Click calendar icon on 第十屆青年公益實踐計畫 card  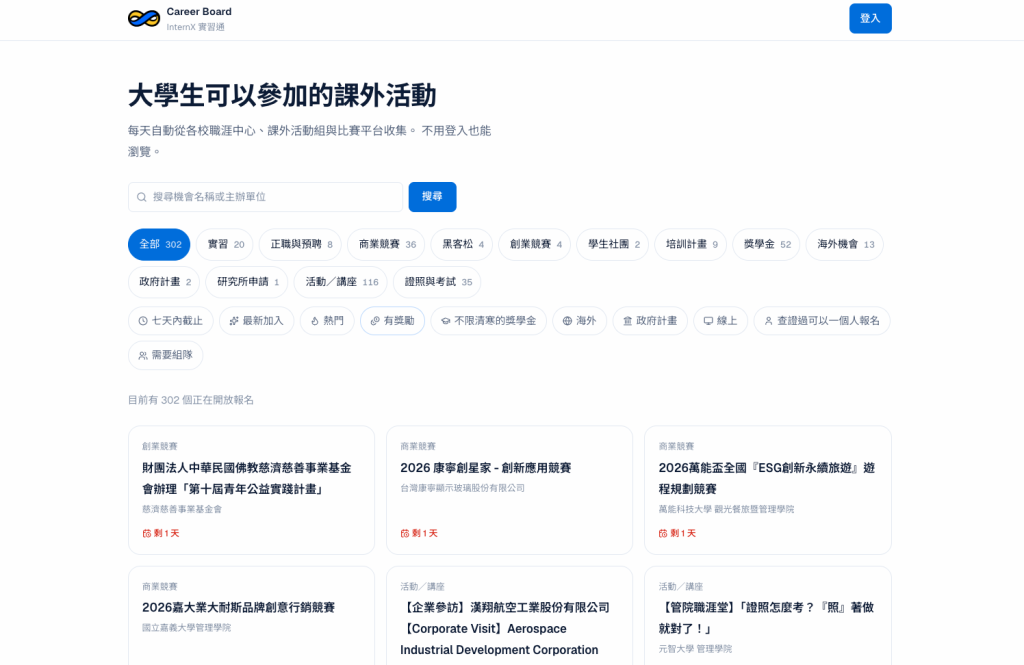(x=147, y=533)
